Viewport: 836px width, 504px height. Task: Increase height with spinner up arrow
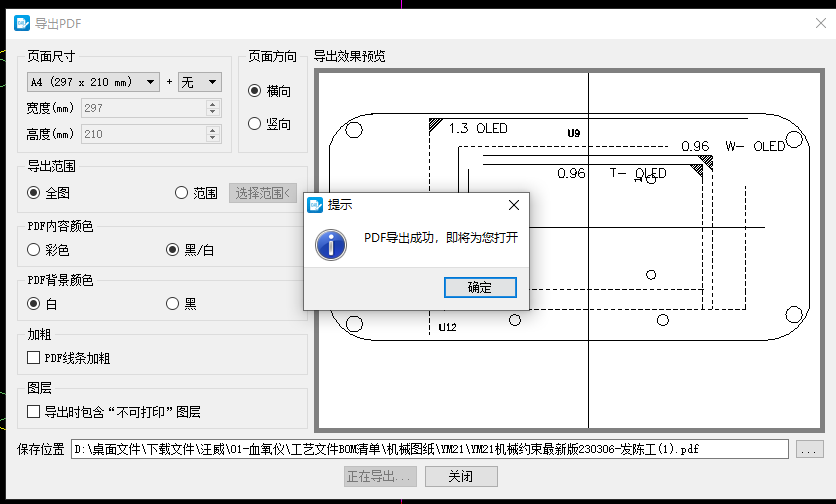213,130
